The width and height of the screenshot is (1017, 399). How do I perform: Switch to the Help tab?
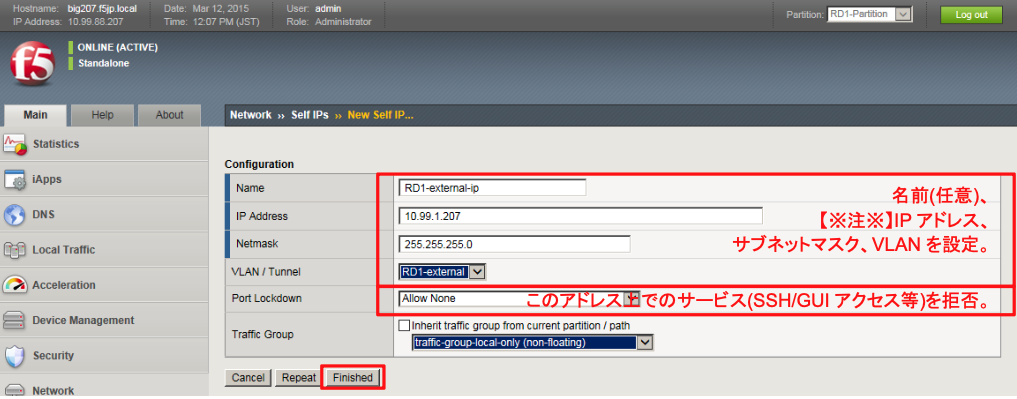102,115
